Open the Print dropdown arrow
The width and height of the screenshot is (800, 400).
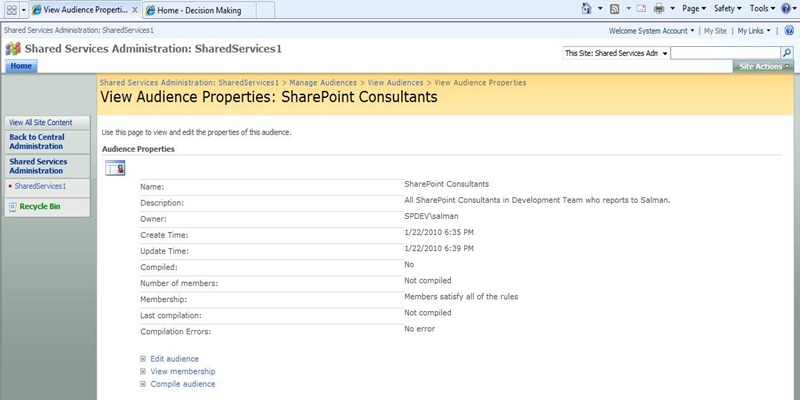pyautogui.click(x=672, y=8)
